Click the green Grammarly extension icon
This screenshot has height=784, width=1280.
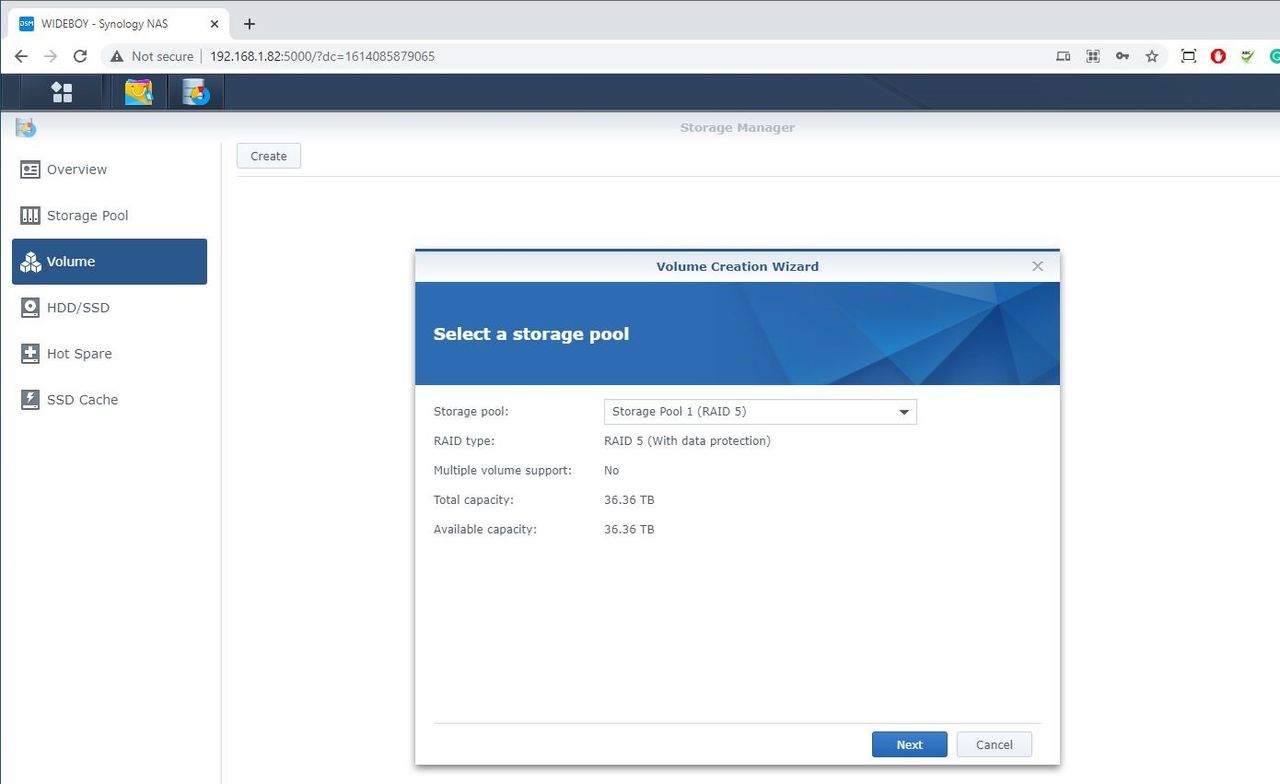pos(1275,56)
